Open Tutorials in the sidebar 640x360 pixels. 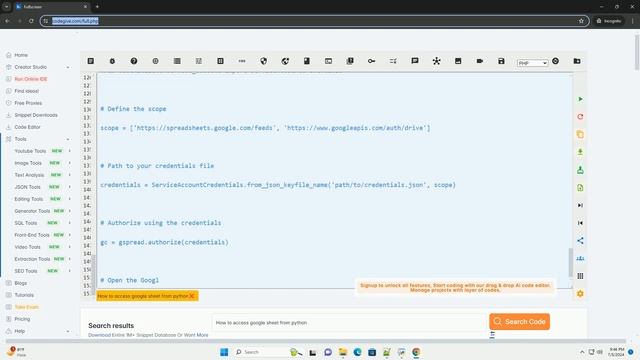coord(24,295)
